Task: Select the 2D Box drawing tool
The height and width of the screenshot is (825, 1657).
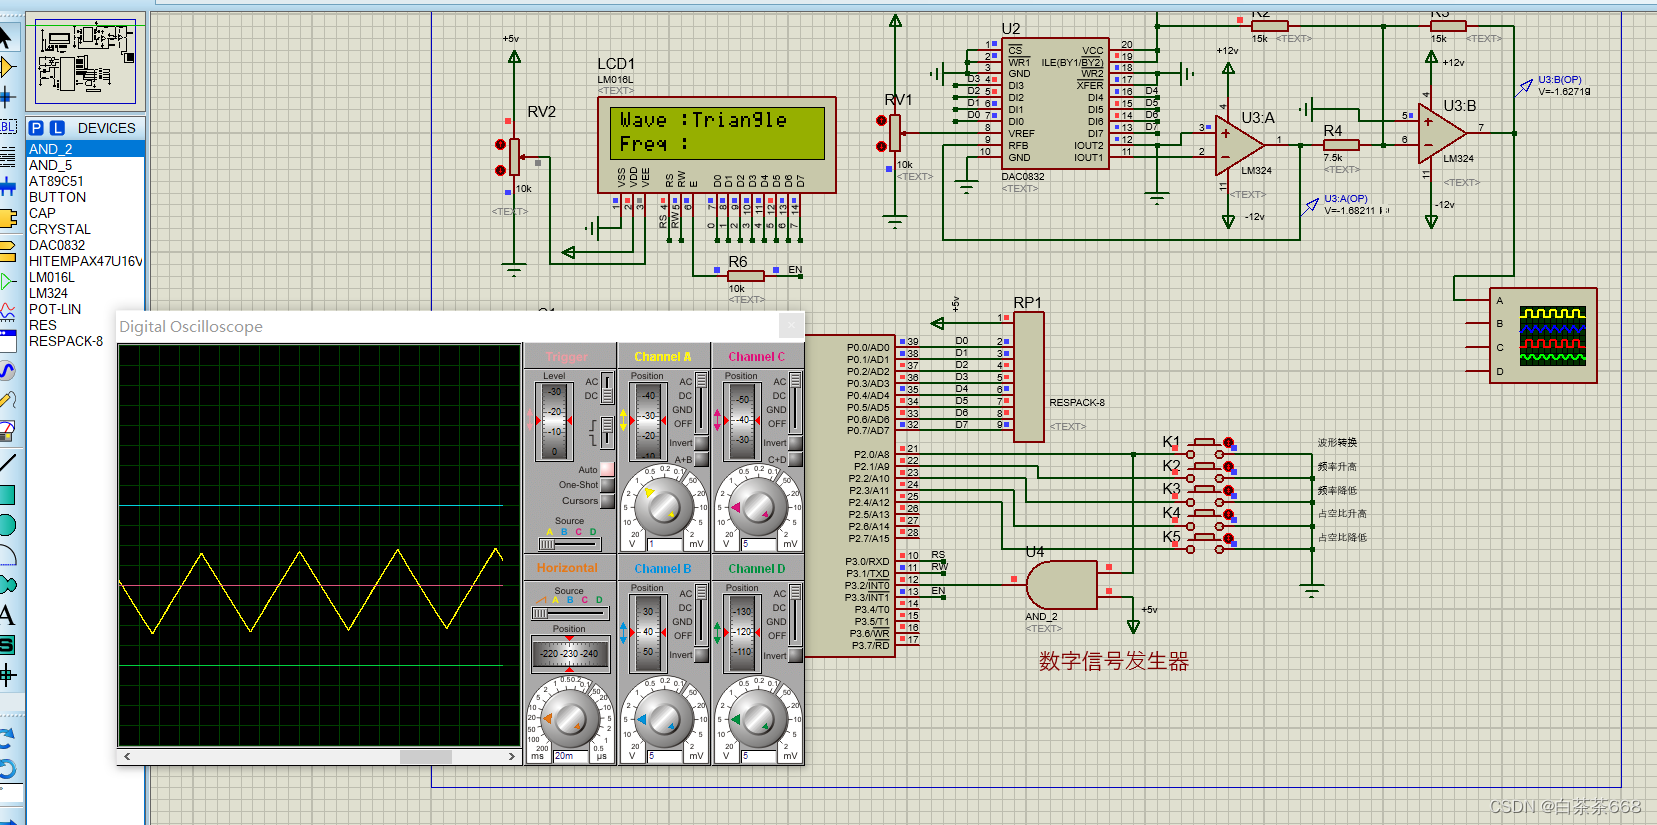Action: pos(7,494)
